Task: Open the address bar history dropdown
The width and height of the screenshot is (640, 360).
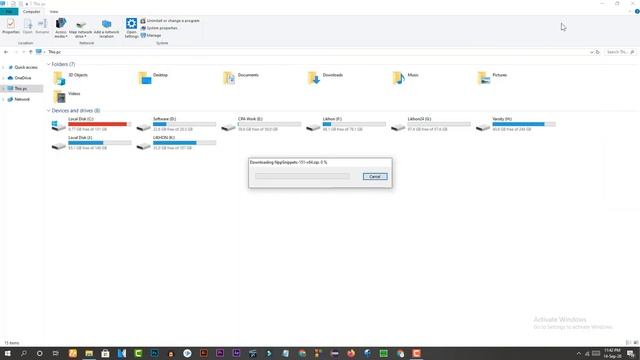Action: [x=591, y=52]
